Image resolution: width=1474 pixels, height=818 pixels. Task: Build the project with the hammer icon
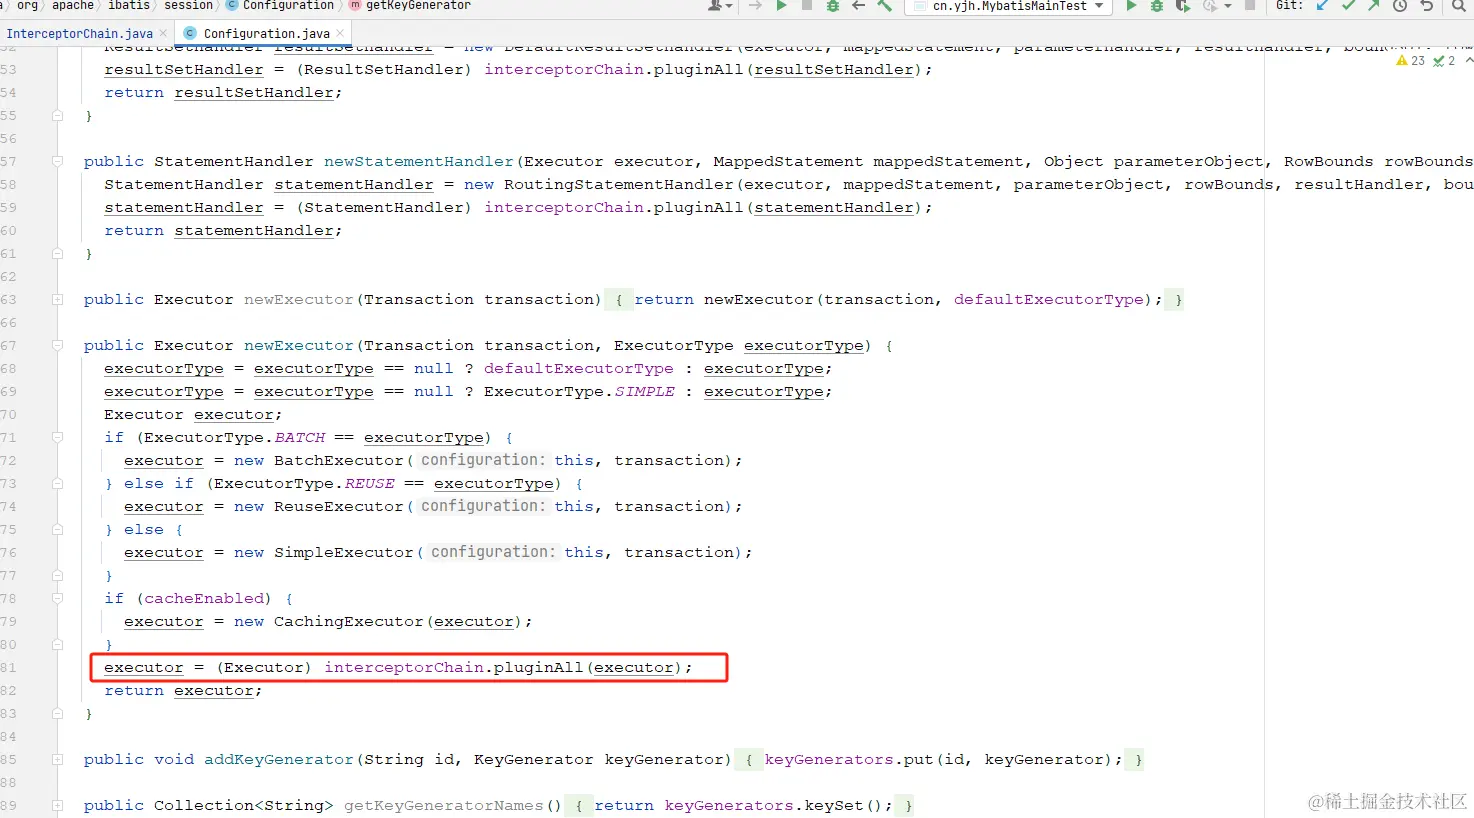[x=884, y=6]
